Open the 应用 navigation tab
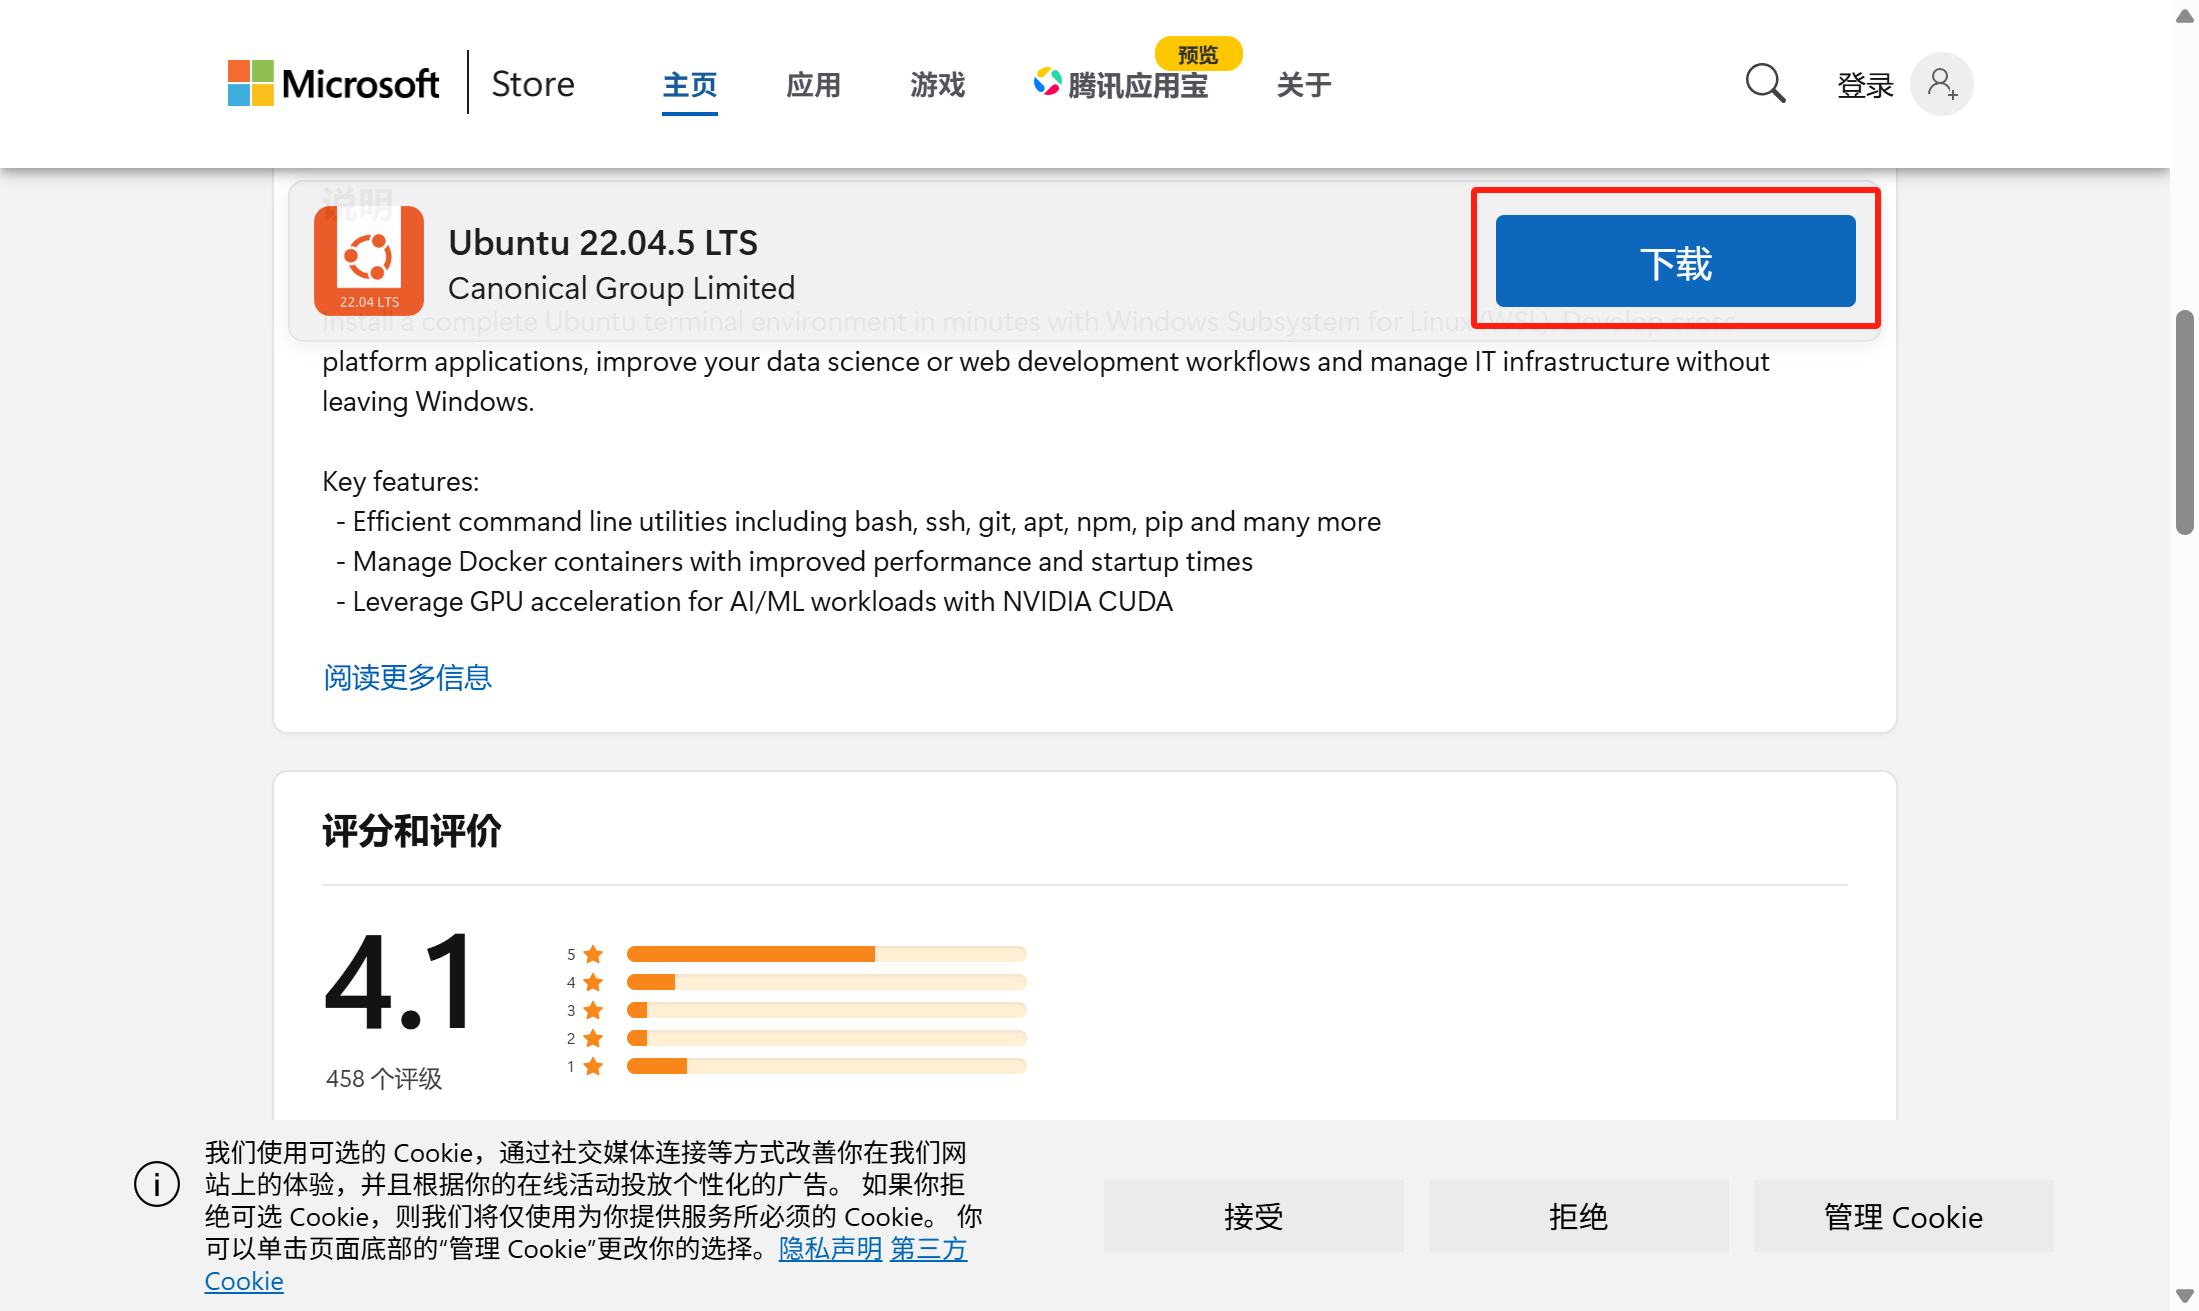Screen dimensions: 2199x1311 813,85
